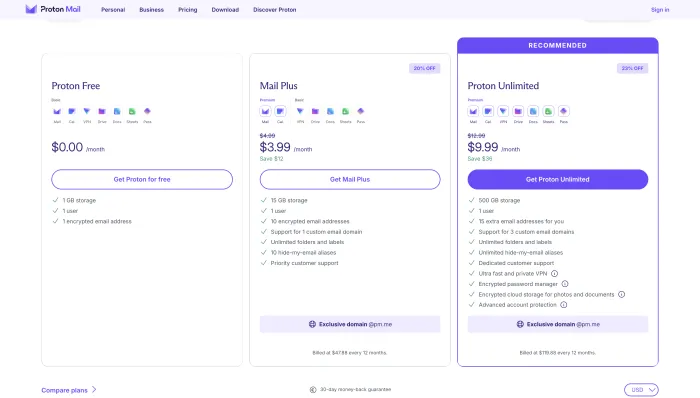Click the Proton Mail logo
The height and width of the screenshot is (398, 700).
[53, 9]
